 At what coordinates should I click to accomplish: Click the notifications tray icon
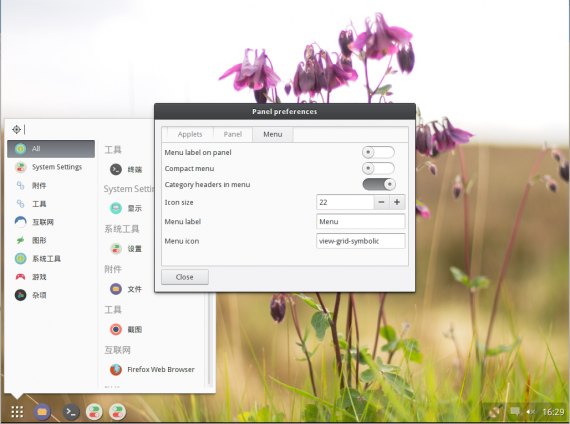pos(515,412)
